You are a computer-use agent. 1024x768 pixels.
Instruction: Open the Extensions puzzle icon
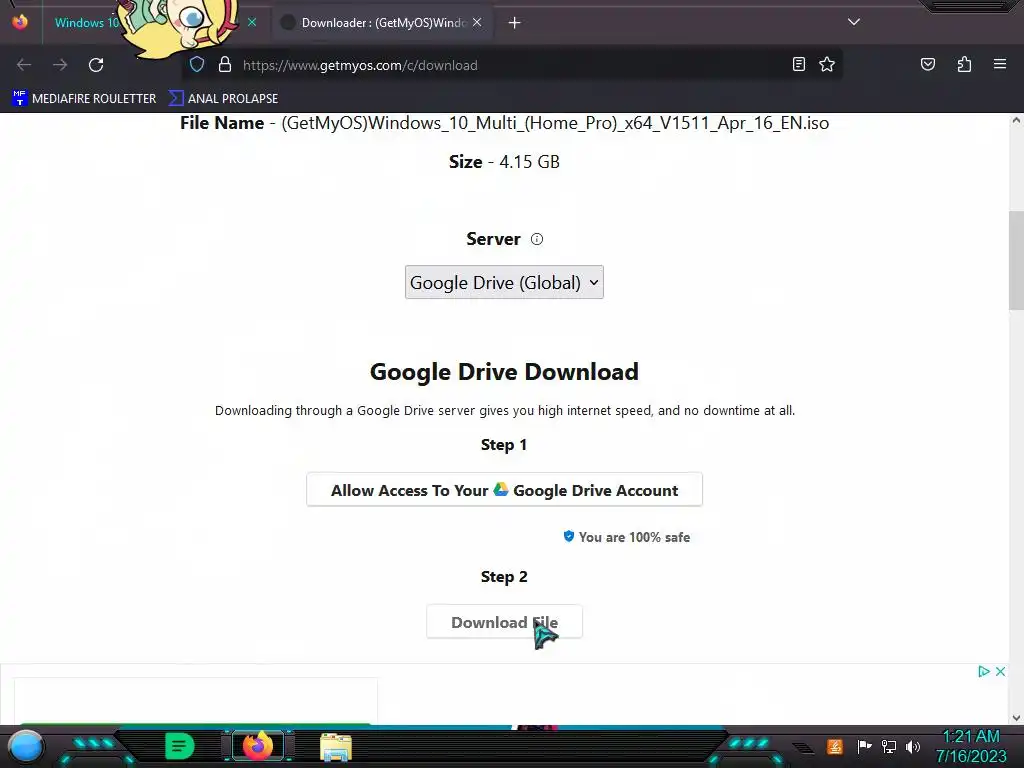pos(964,64)
